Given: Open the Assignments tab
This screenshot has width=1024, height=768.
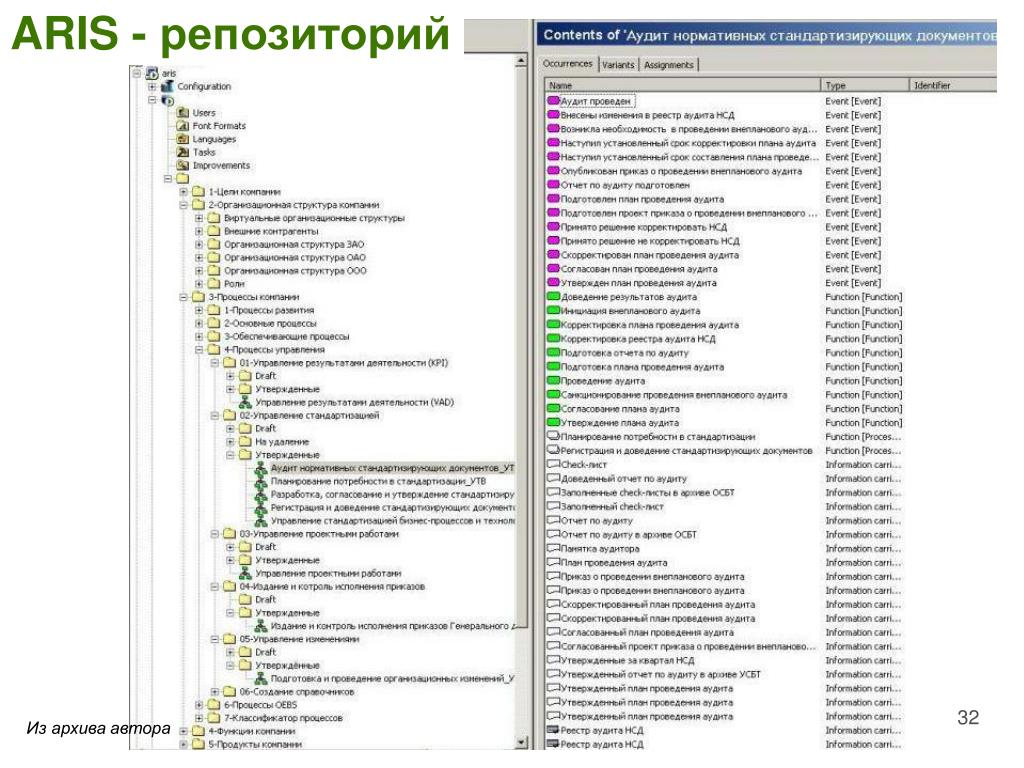Looking at the screenshot, I should (x=669, y=65).
